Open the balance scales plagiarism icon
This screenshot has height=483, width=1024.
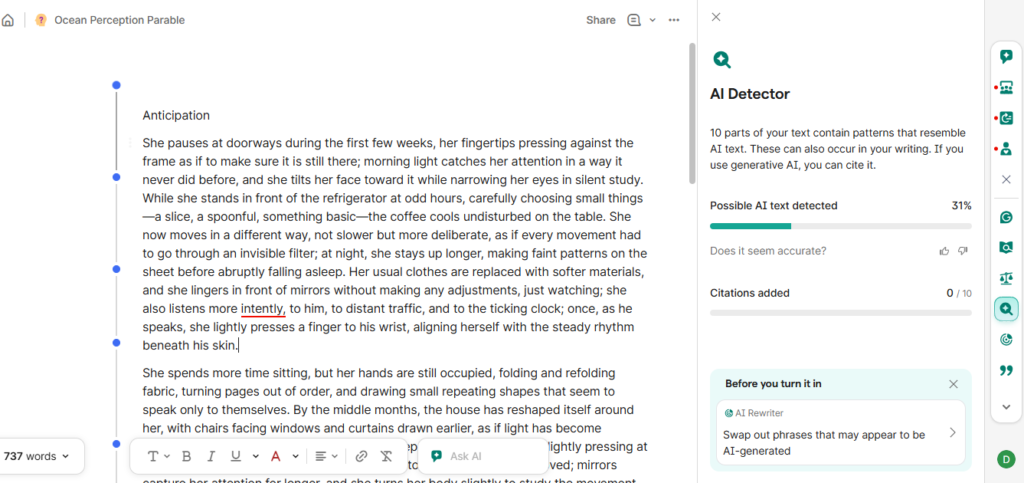click(1006, 279)
